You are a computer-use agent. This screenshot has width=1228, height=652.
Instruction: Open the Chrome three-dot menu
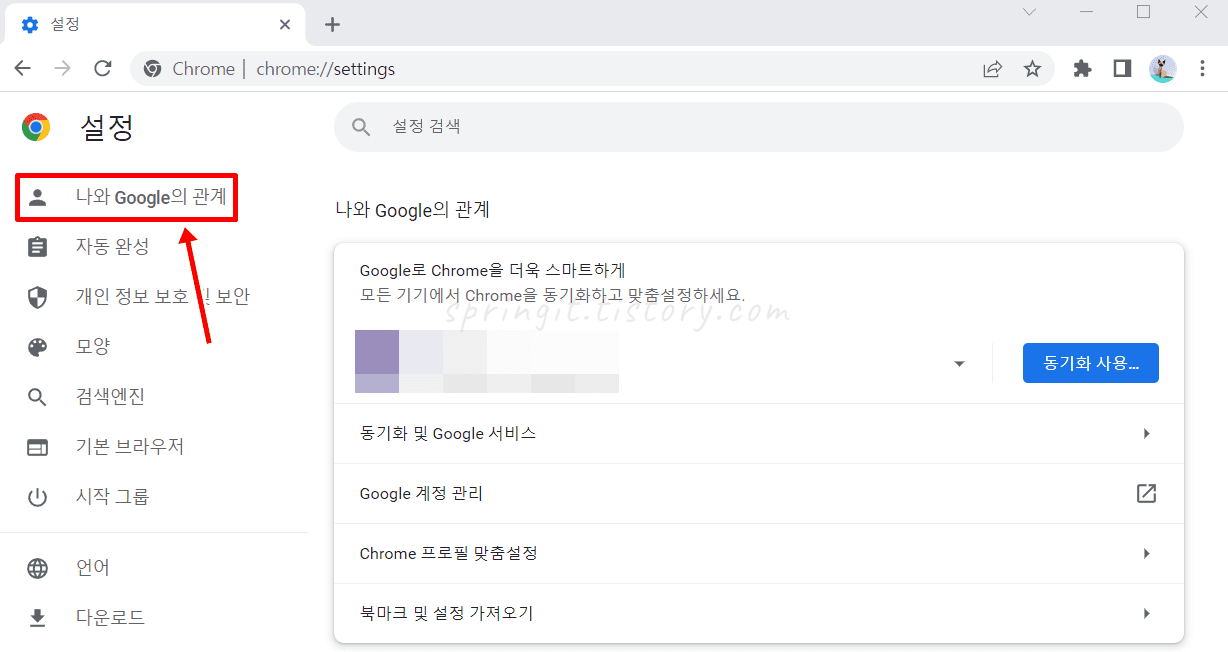[x=1202, y=69]
